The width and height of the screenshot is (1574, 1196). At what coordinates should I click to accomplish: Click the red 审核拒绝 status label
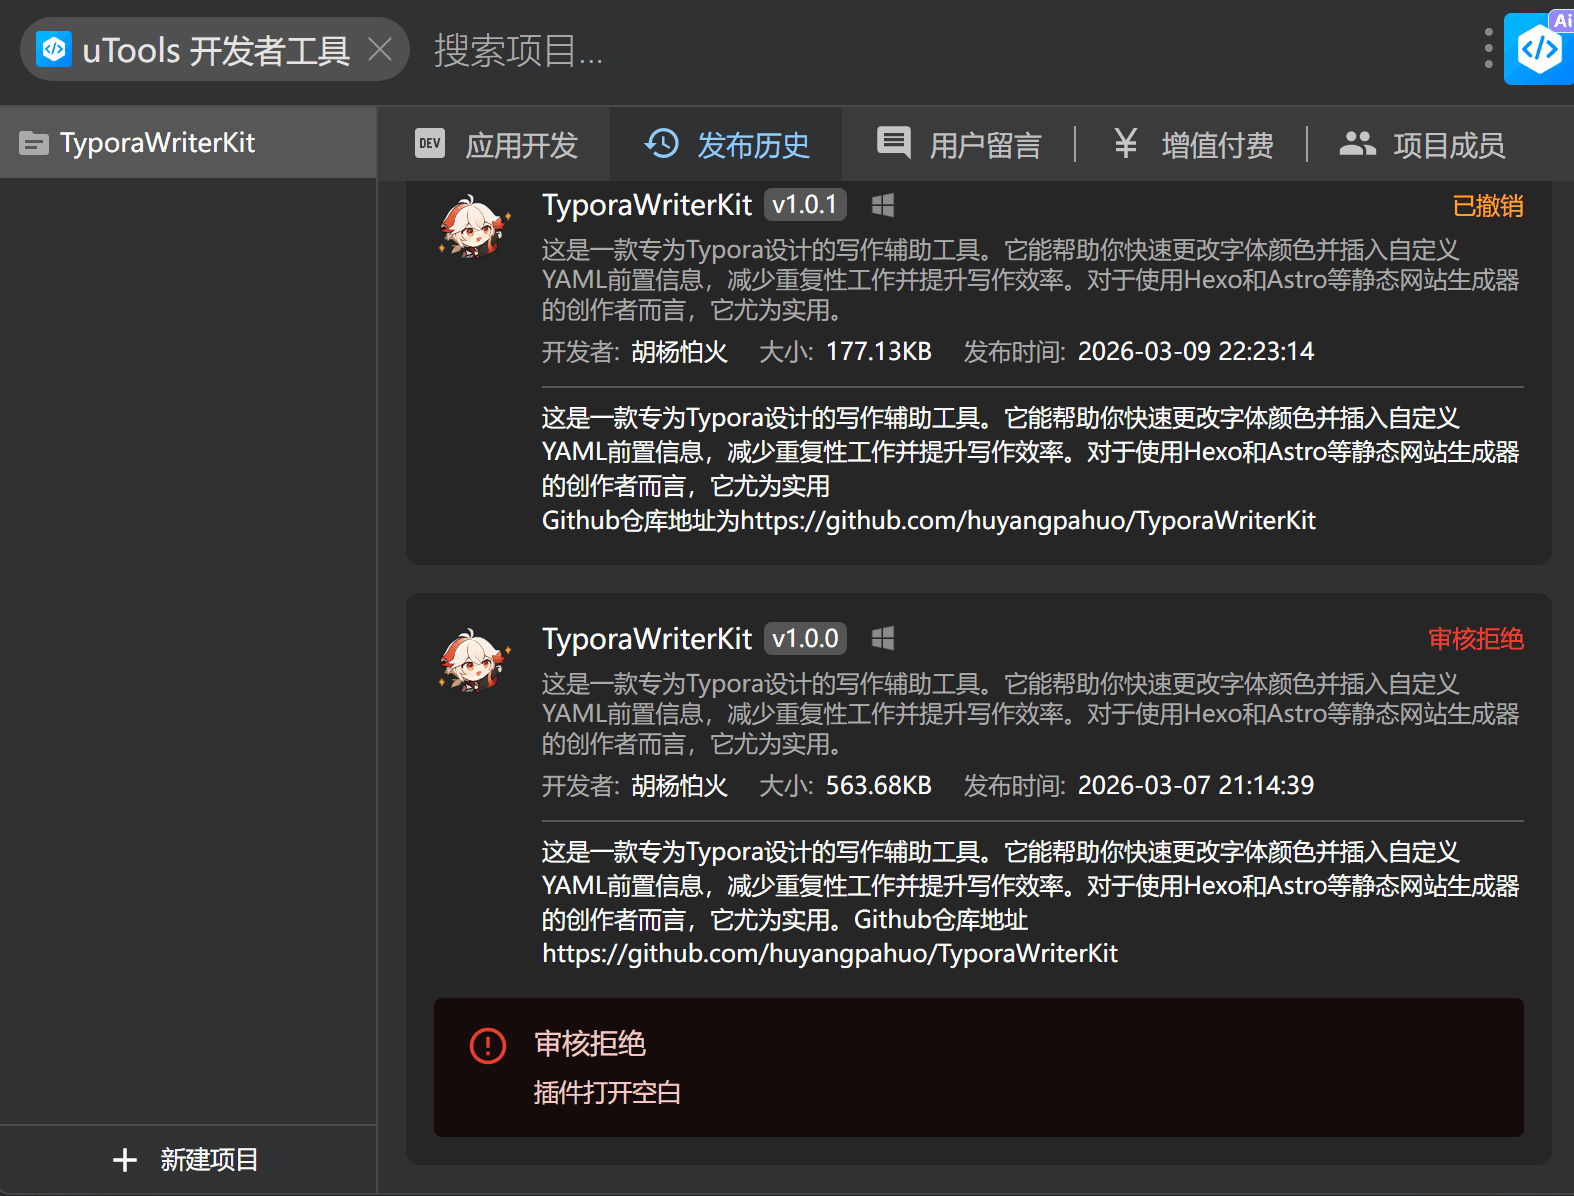pos(1475,639)
